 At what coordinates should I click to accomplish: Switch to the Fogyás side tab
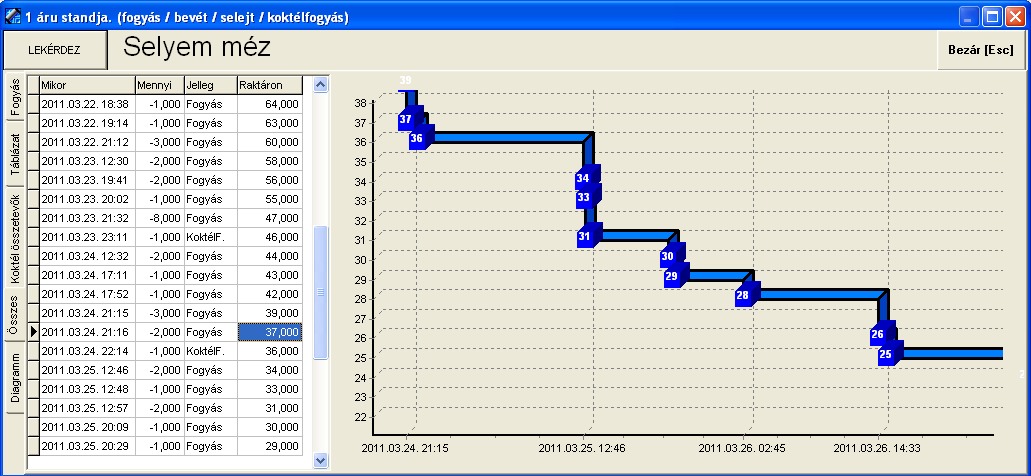point(15,96)
